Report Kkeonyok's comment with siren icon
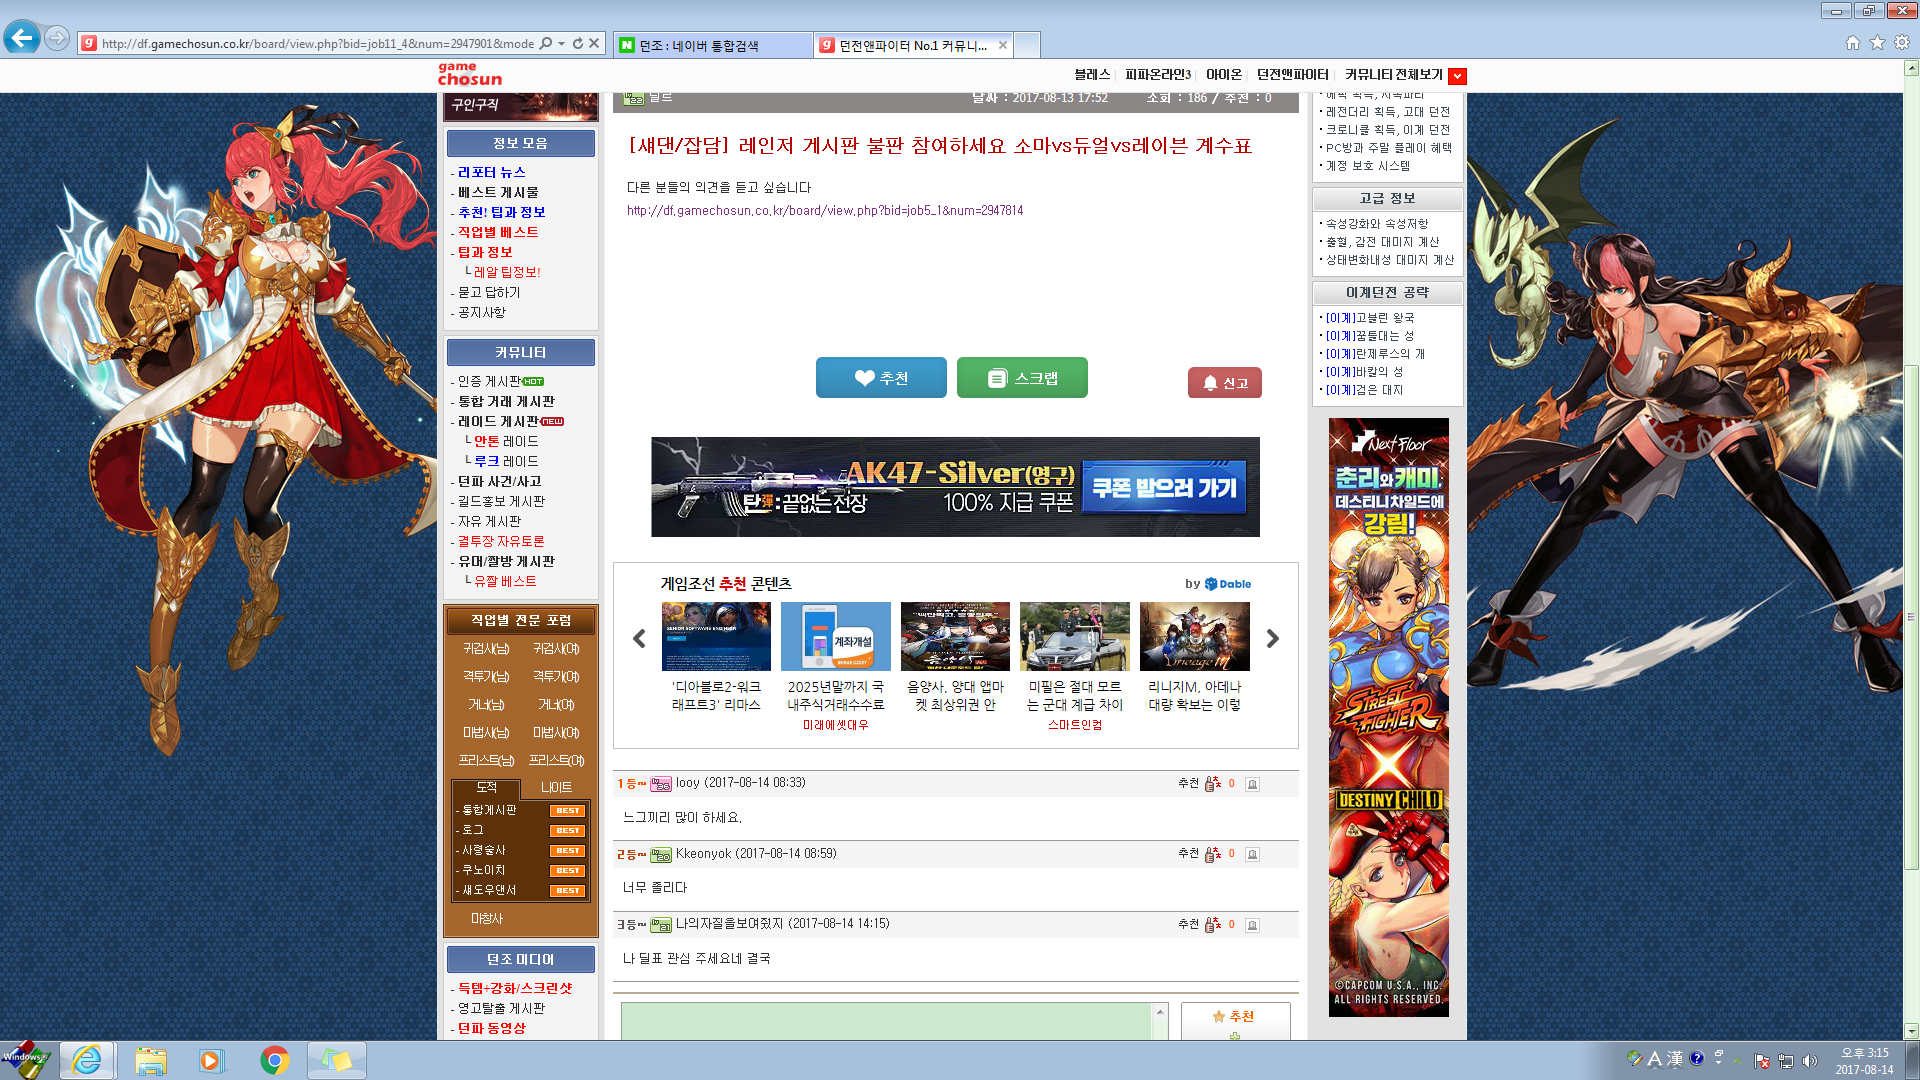The width and height of the screenshot is (1920, 1080). [x=1252, y=855]
